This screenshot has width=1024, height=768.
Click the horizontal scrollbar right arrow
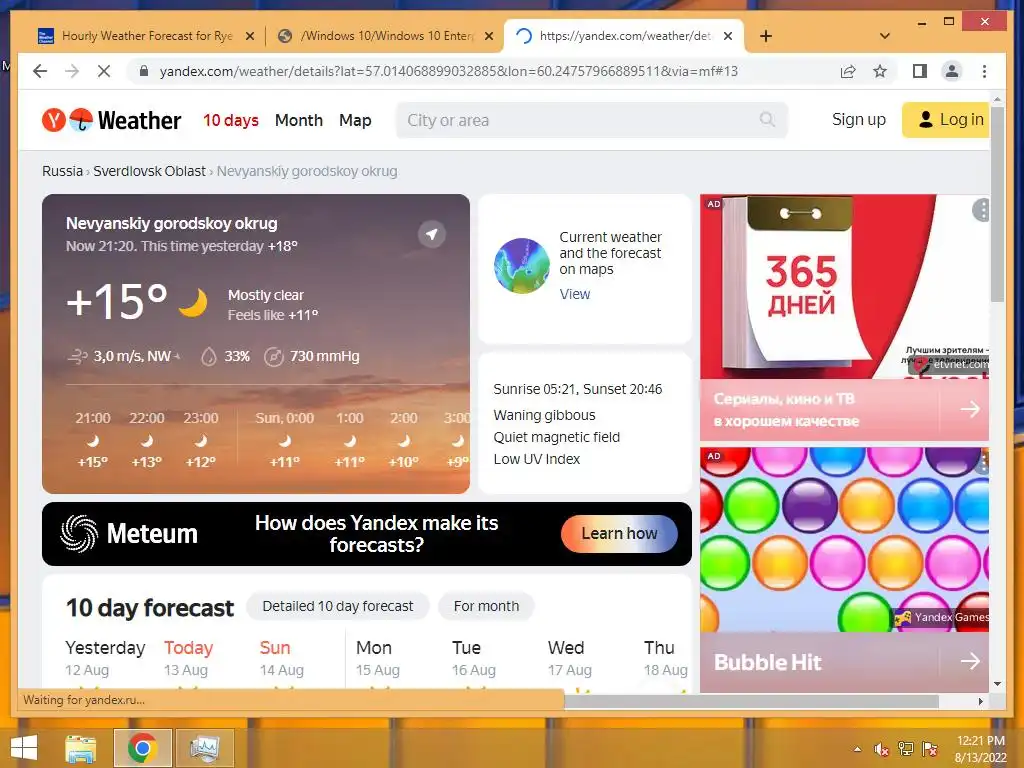pyautogui.click(x=980, y=701)
